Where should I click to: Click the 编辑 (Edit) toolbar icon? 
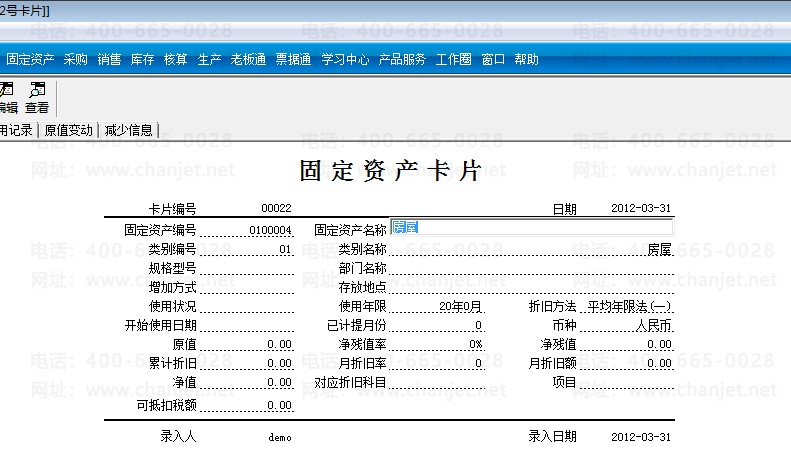click(8, 98)
